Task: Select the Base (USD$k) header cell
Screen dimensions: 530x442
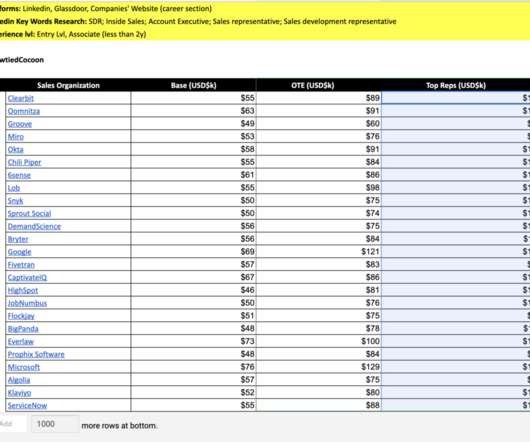Action: 194,85
